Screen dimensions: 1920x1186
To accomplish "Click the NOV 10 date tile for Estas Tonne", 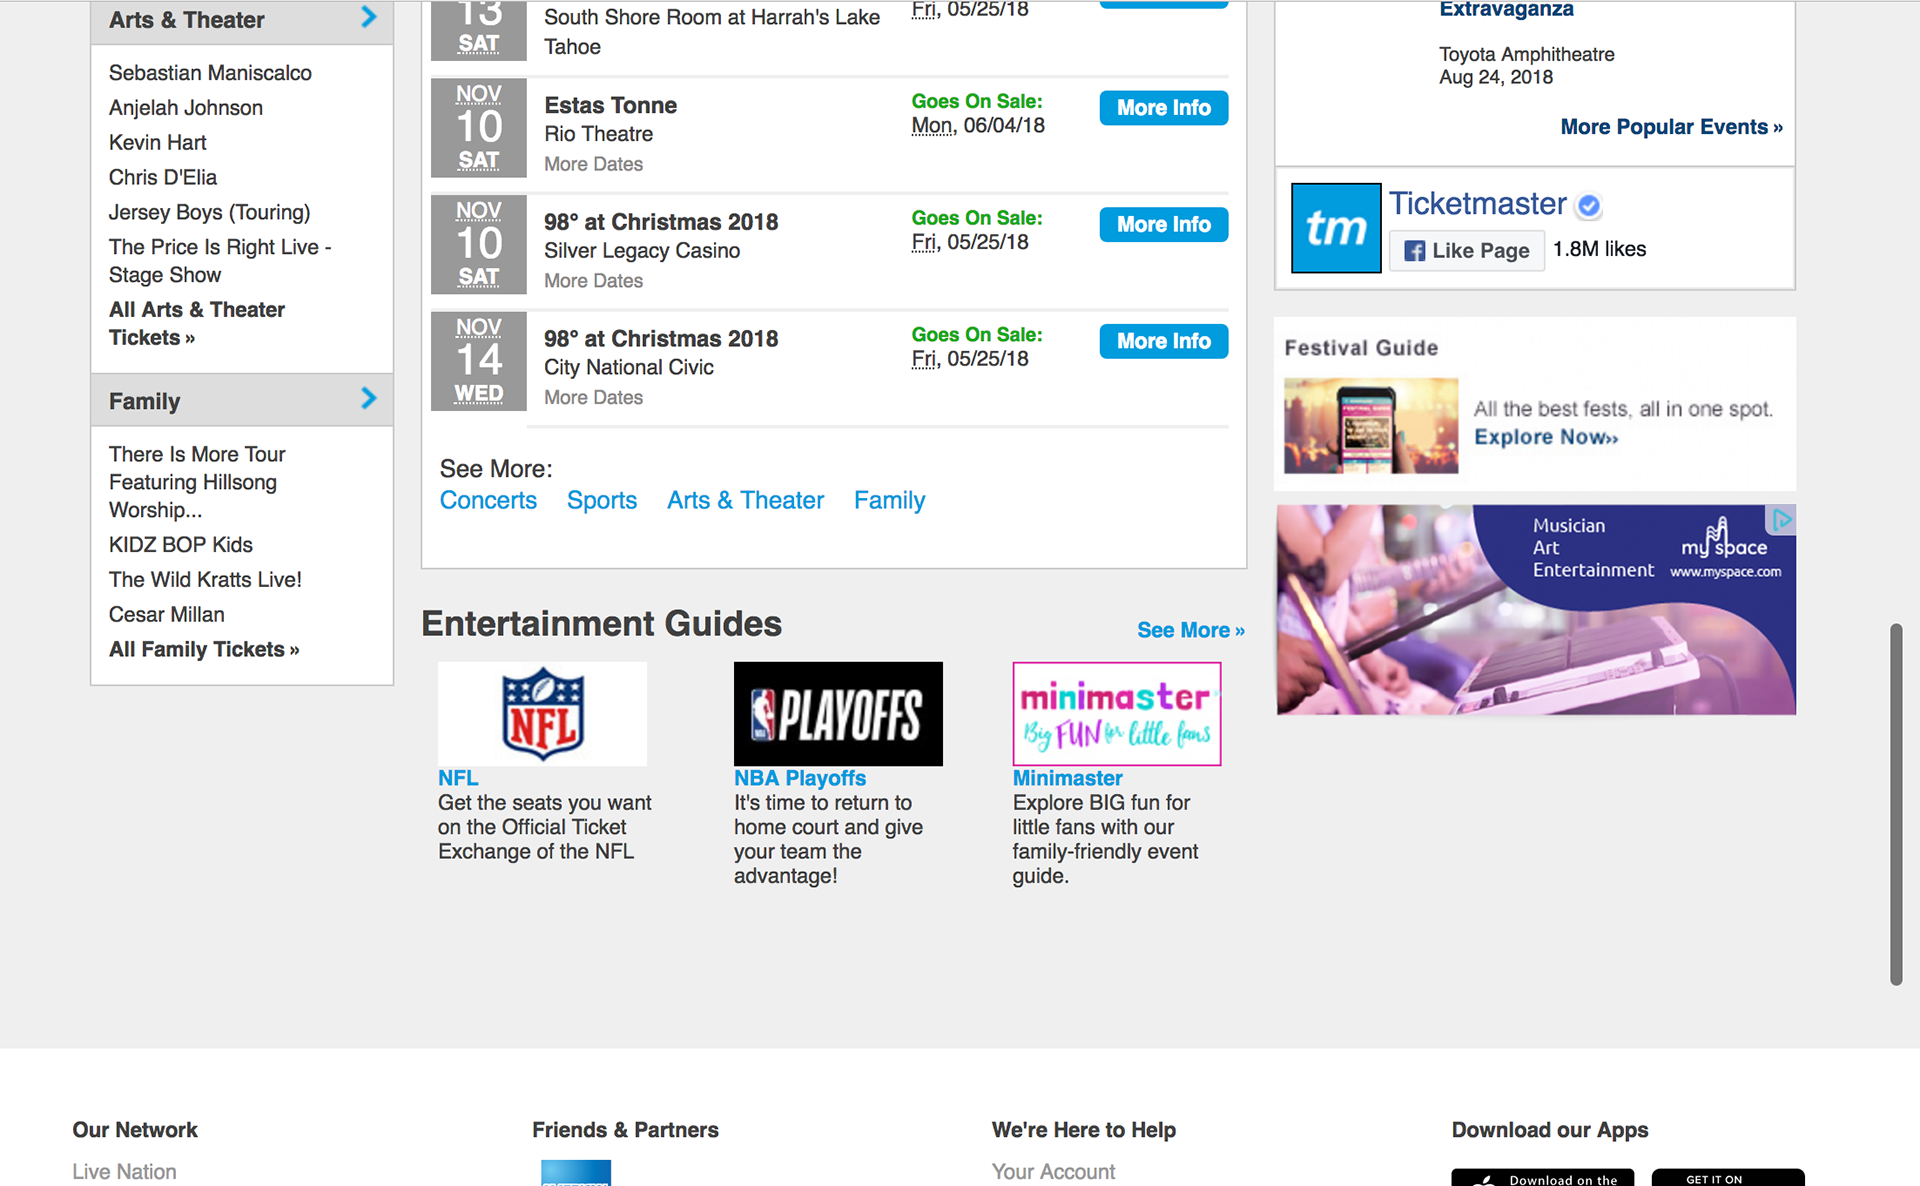I will click(x=479, y=128).
